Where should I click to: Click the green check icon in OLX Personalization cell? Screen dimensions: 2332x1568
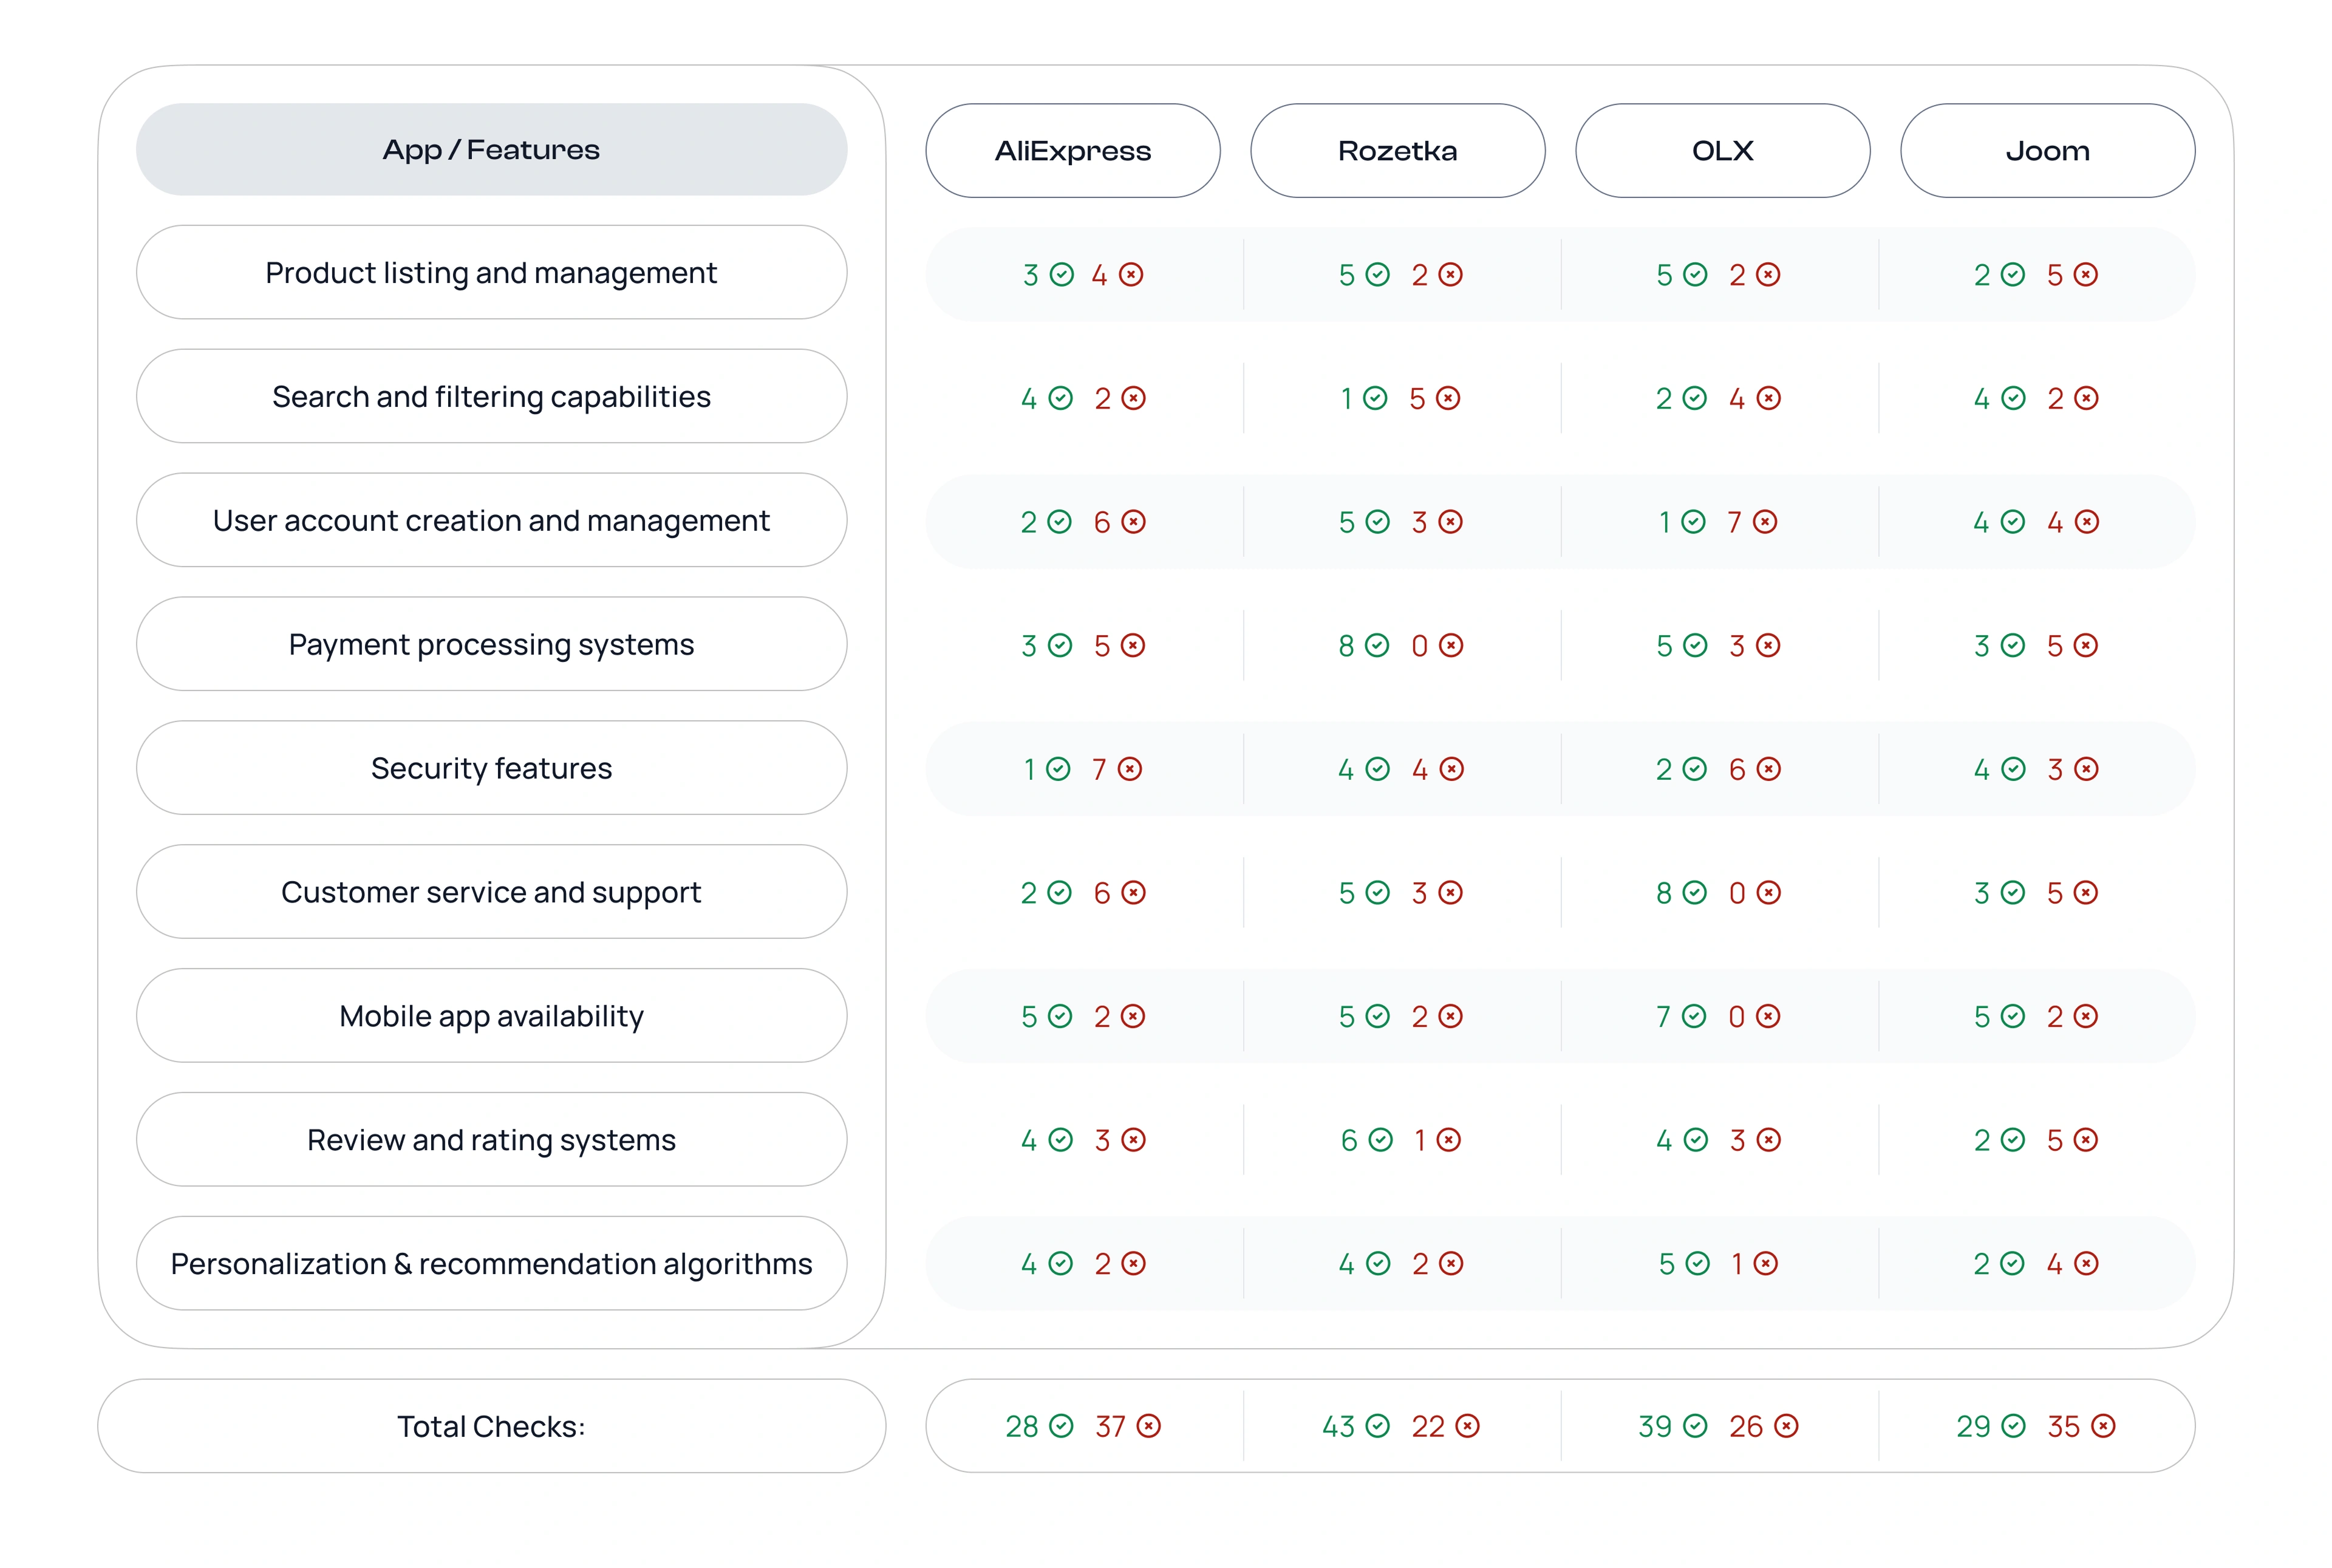click(x=1697, y=1263)
